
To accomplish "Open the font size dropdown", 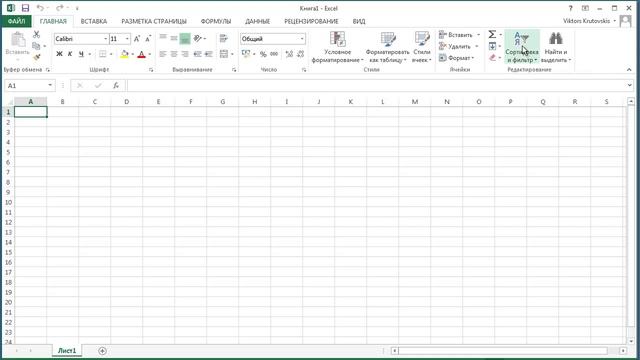I will click(x=127, y=39).
